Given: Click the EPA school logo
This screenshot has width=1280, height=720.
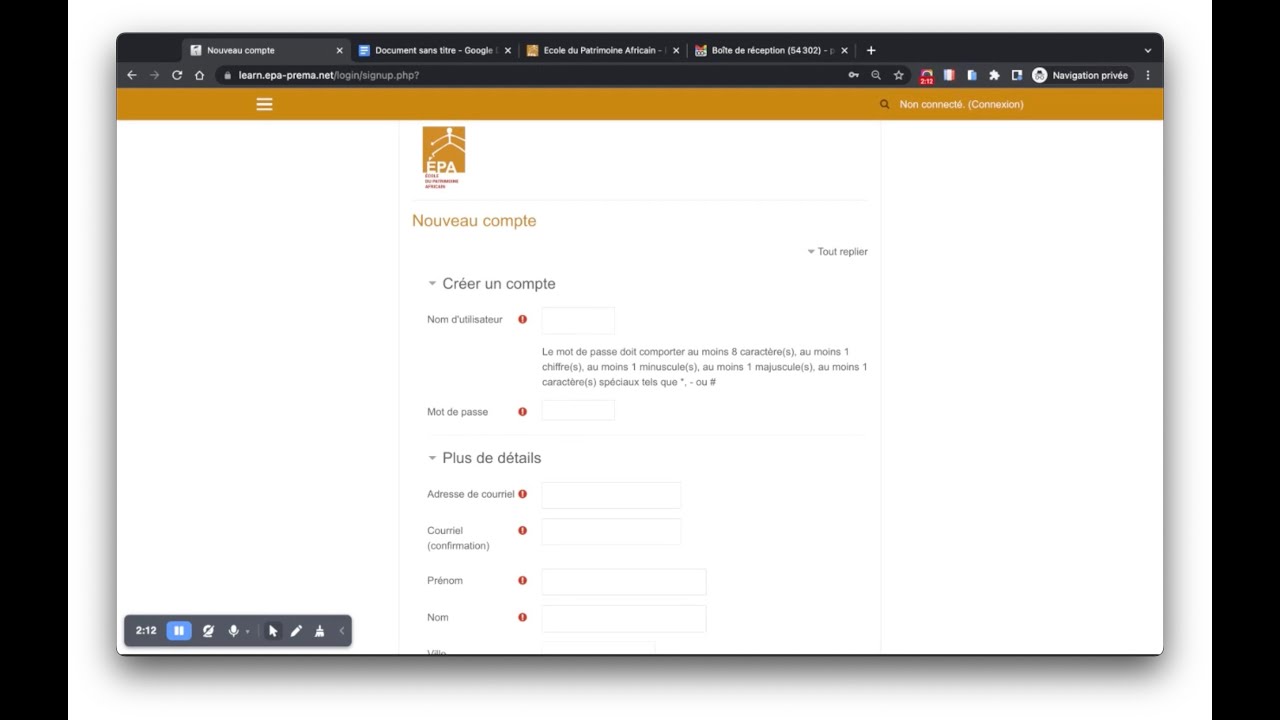Looking at the screenshot, I should point(443,157).
